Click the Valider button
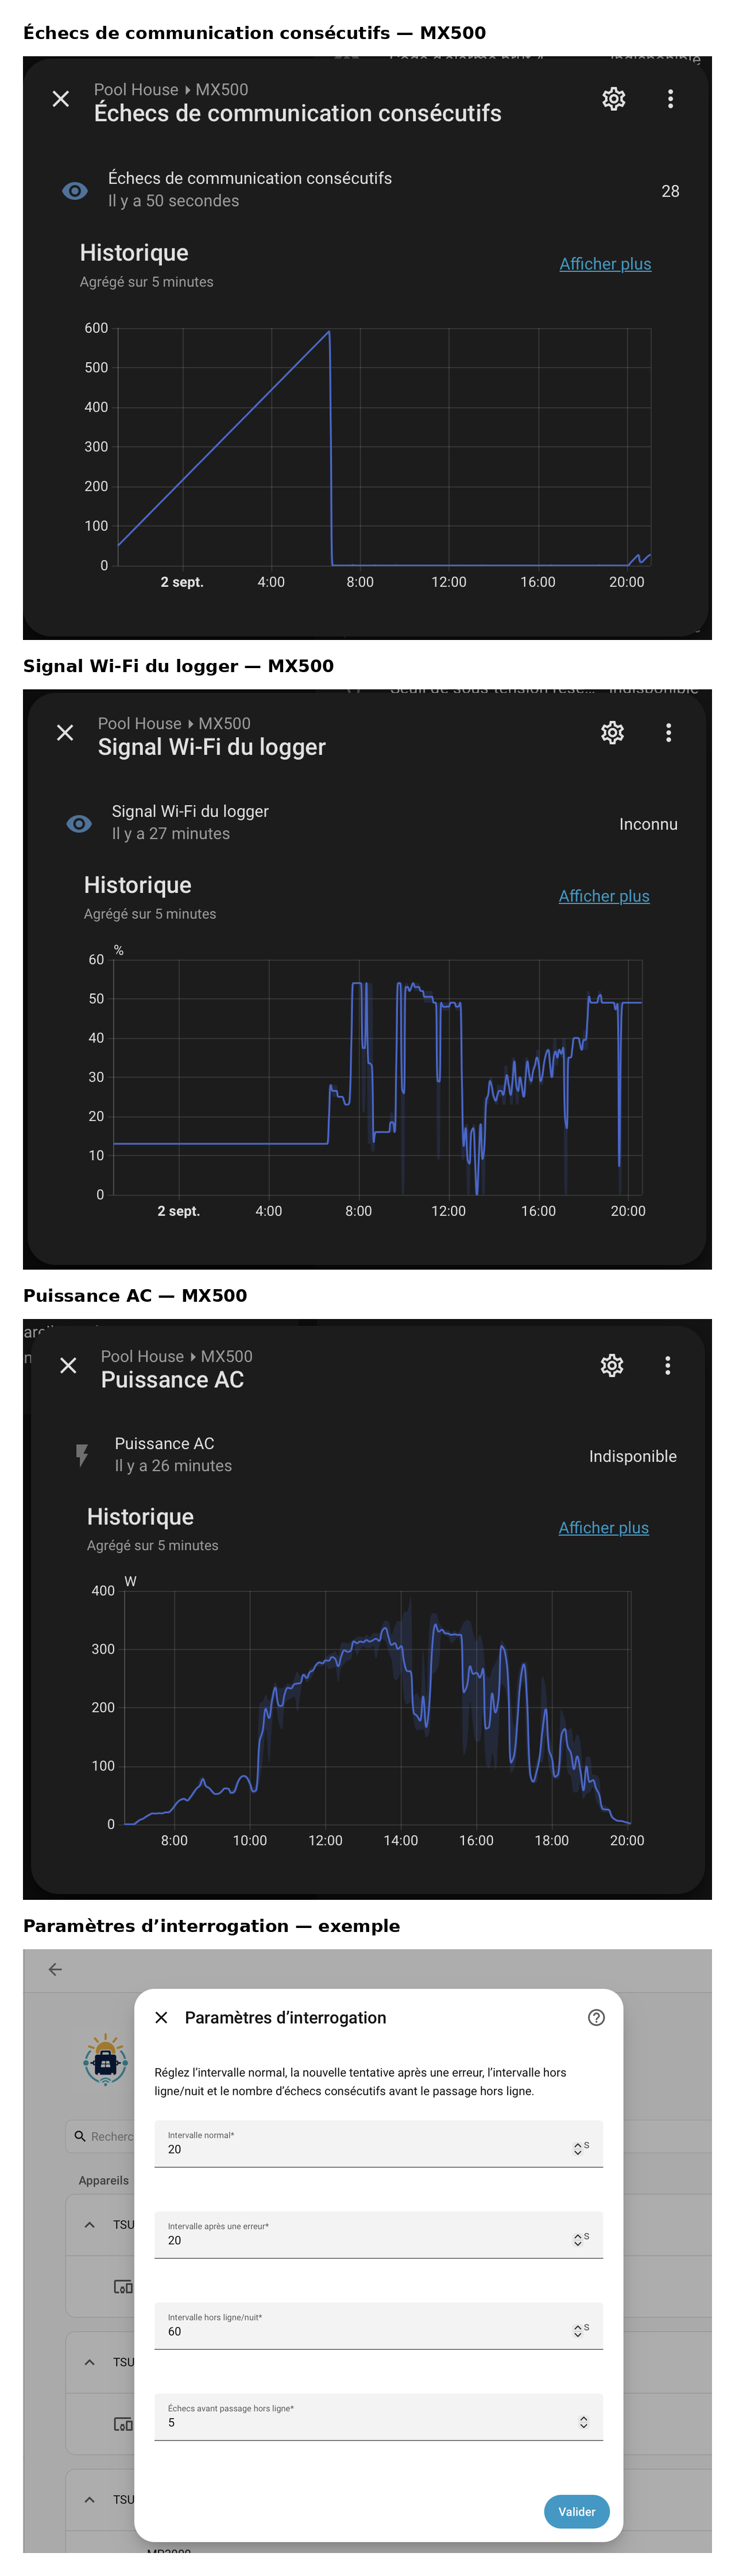This screenshot has height=2576, width=735. [x=576, y=2512]
